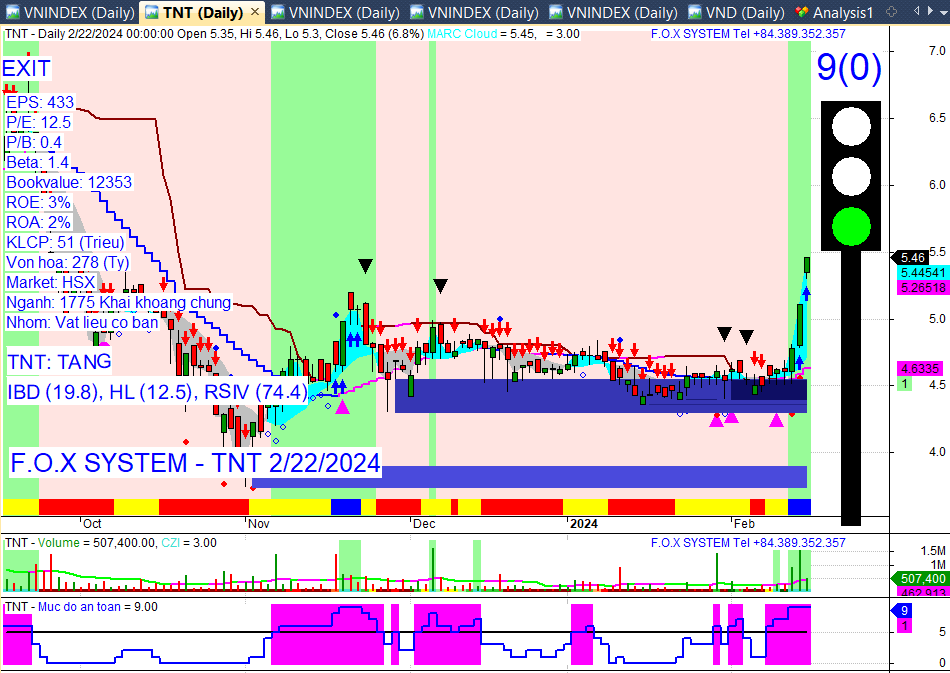Screen dimensions: 950x673
Task: Click the ROA: 2% label
Action: (x=38, y=222)
